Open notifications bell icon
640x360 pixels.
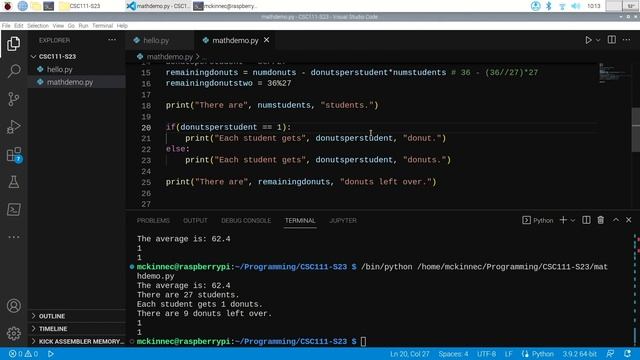(627, 354)
